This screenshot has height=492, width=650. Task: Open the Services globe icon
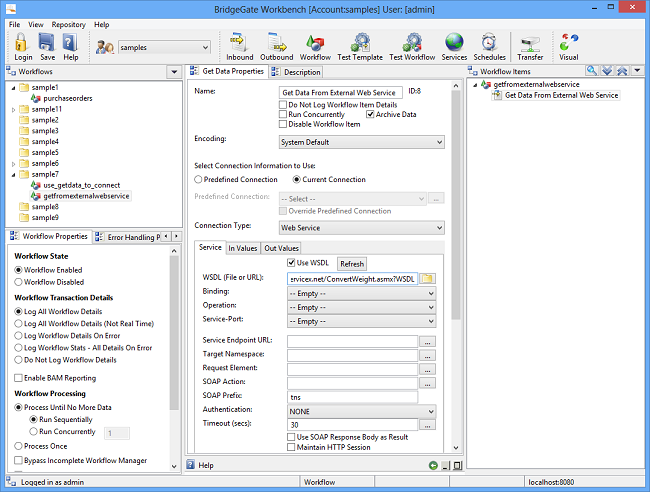click(x=454, y=46)
